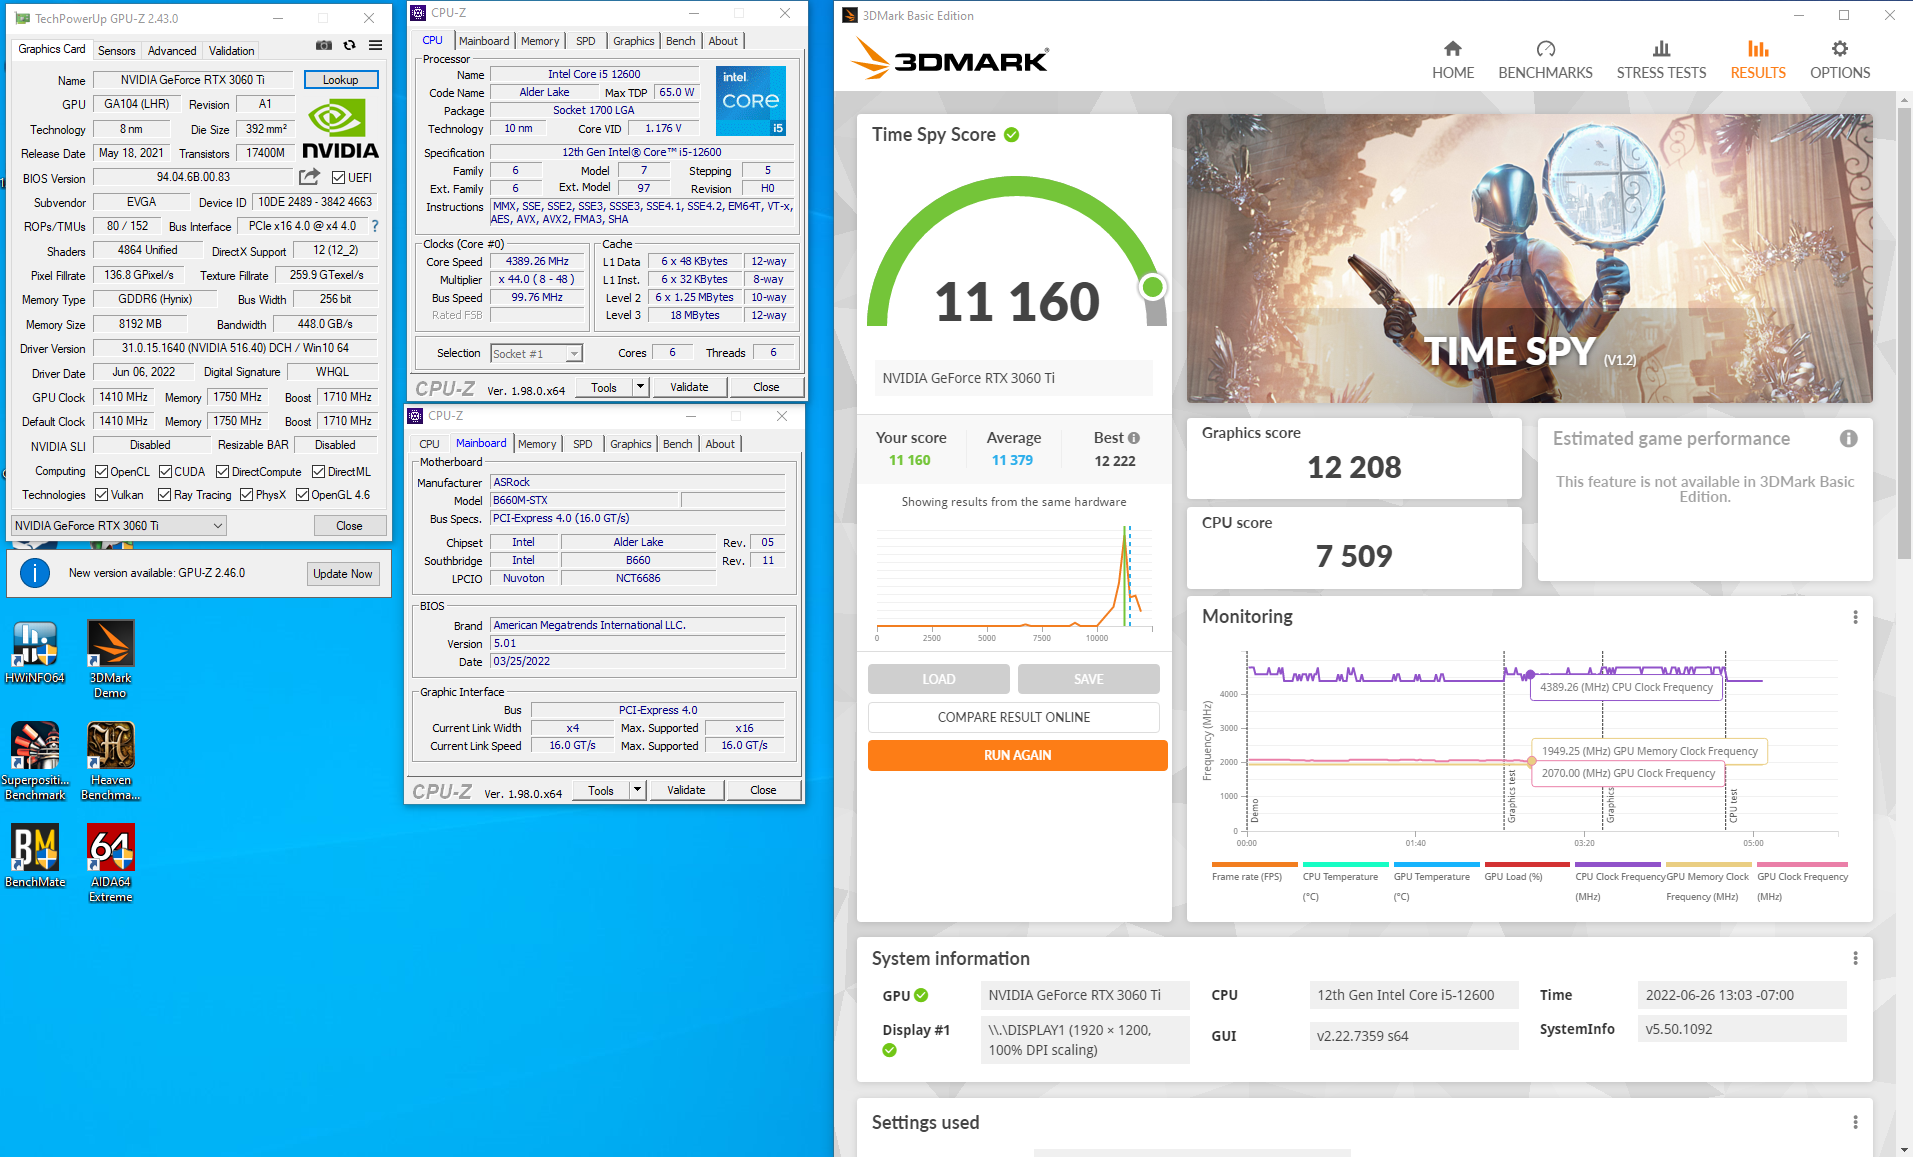Image resolution: width=1913 pixels, height=1157 pixels.
Task: Open Superposition Benchmark desktop shortcut
Action: click(x=35, y=761)
